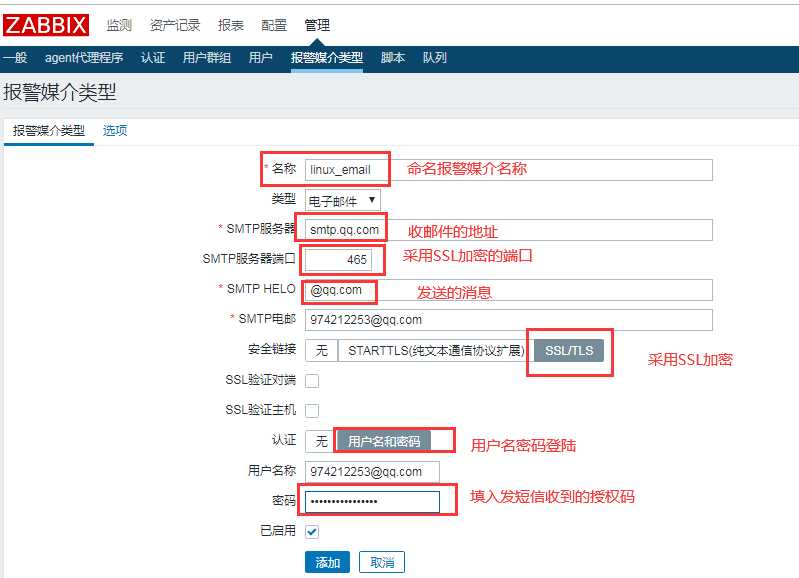799x578 pixels.
Task: Click the 密码 password field
Action: point(372,502)
